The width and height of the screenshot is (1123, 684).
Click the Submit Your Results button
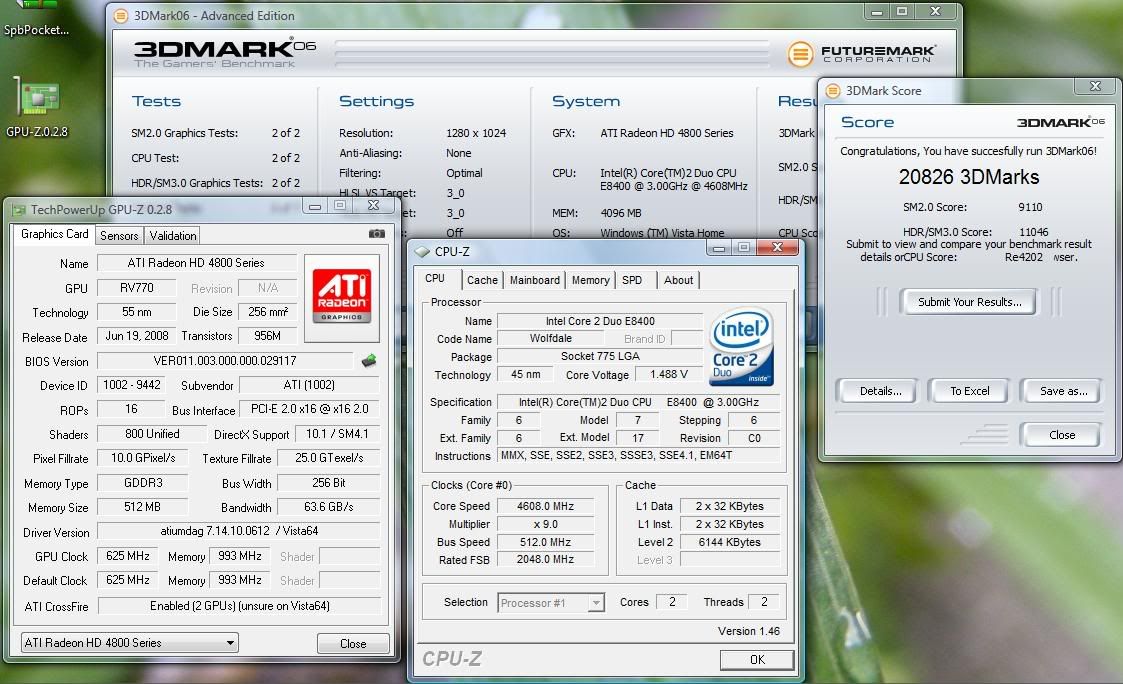coord(970,302)
